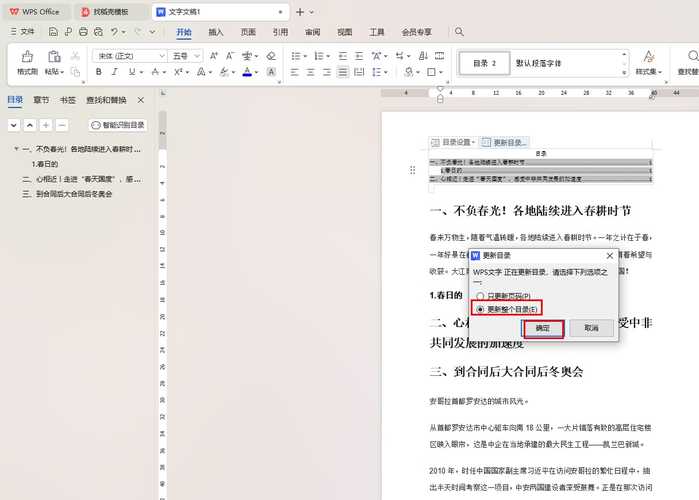699x500 pixels.
Task: Click the 确定 button in the update dialog
Action: [543, 328]
